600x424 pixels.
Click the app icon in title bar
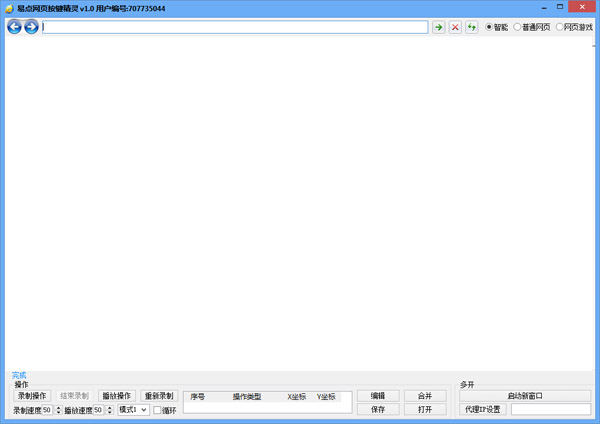(x=10, y=8)
